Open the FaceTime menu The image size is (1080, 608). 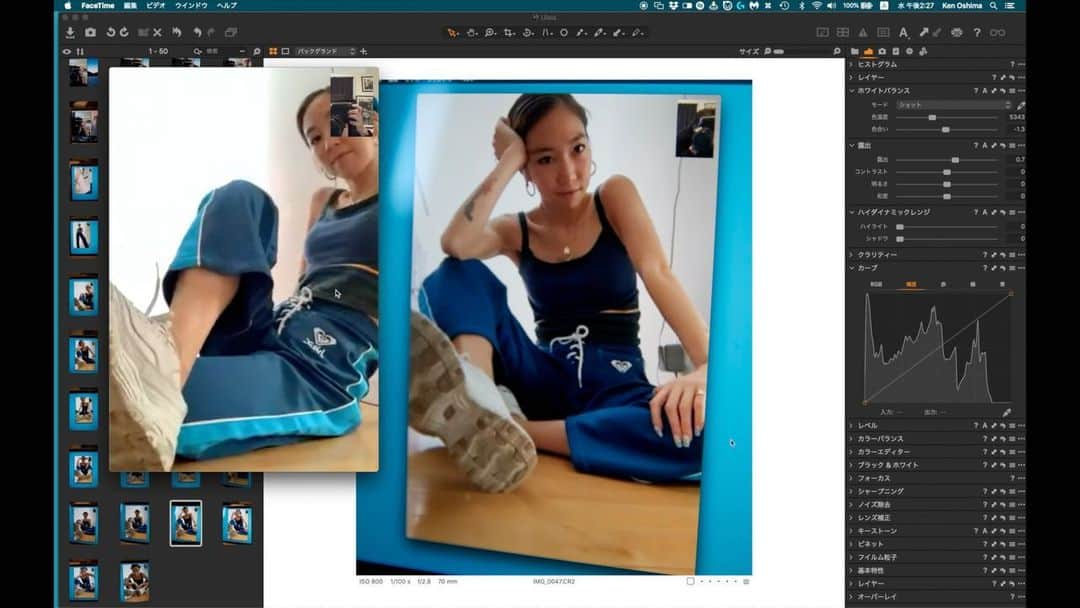pyautogui.click(x=98, y=6)
